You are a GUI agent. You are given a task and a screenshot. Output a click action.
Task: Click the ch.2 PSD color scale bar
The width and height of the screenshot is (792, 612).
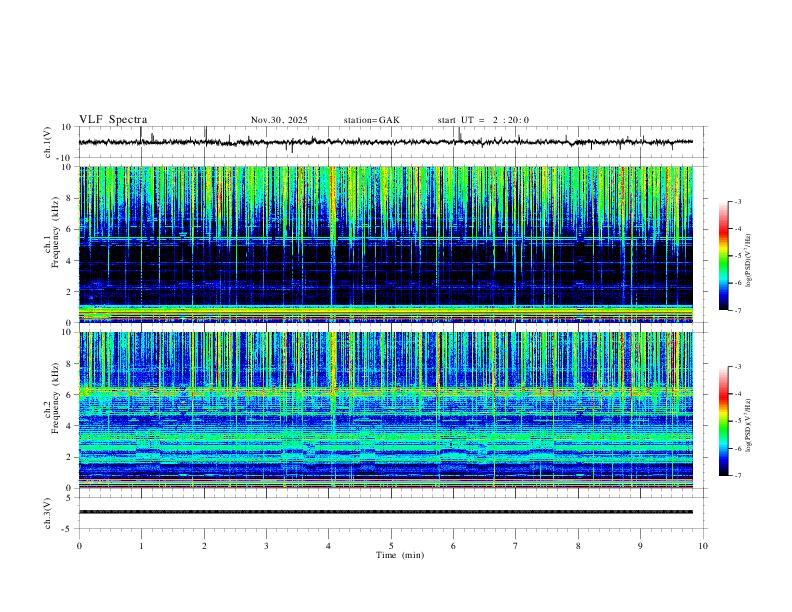point(724,421)
